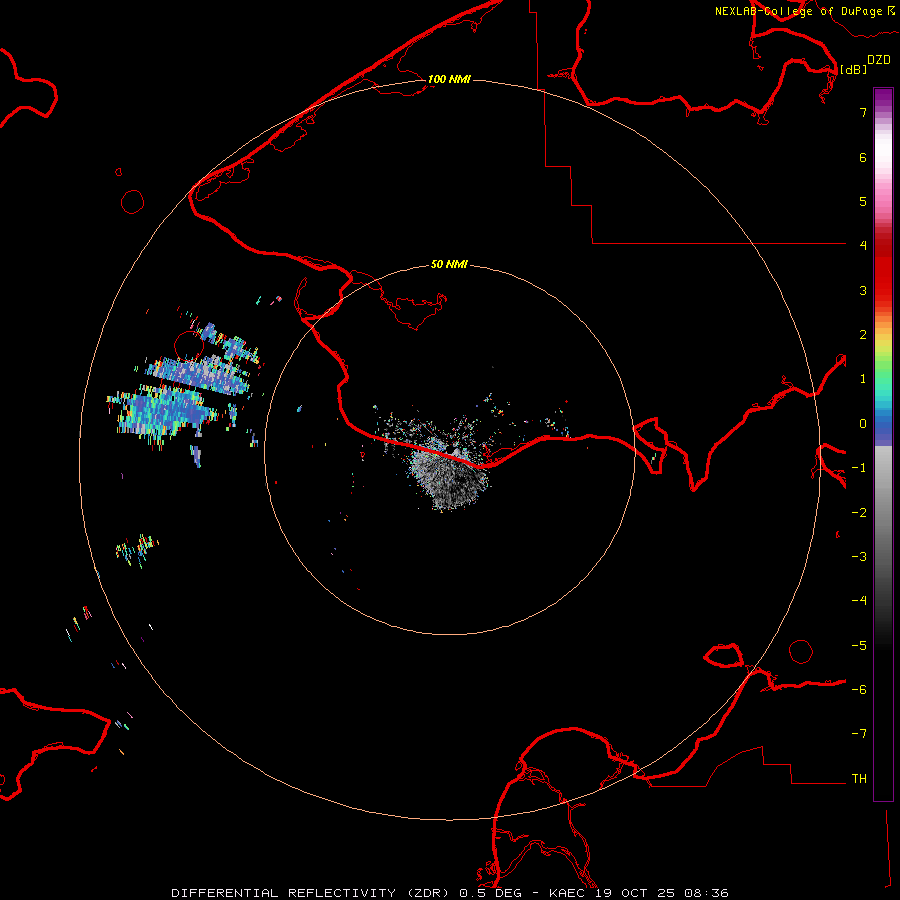Click the -7 dB value on the scale
The width and height of the screenshot is (900, 900).
coord(859,734)
